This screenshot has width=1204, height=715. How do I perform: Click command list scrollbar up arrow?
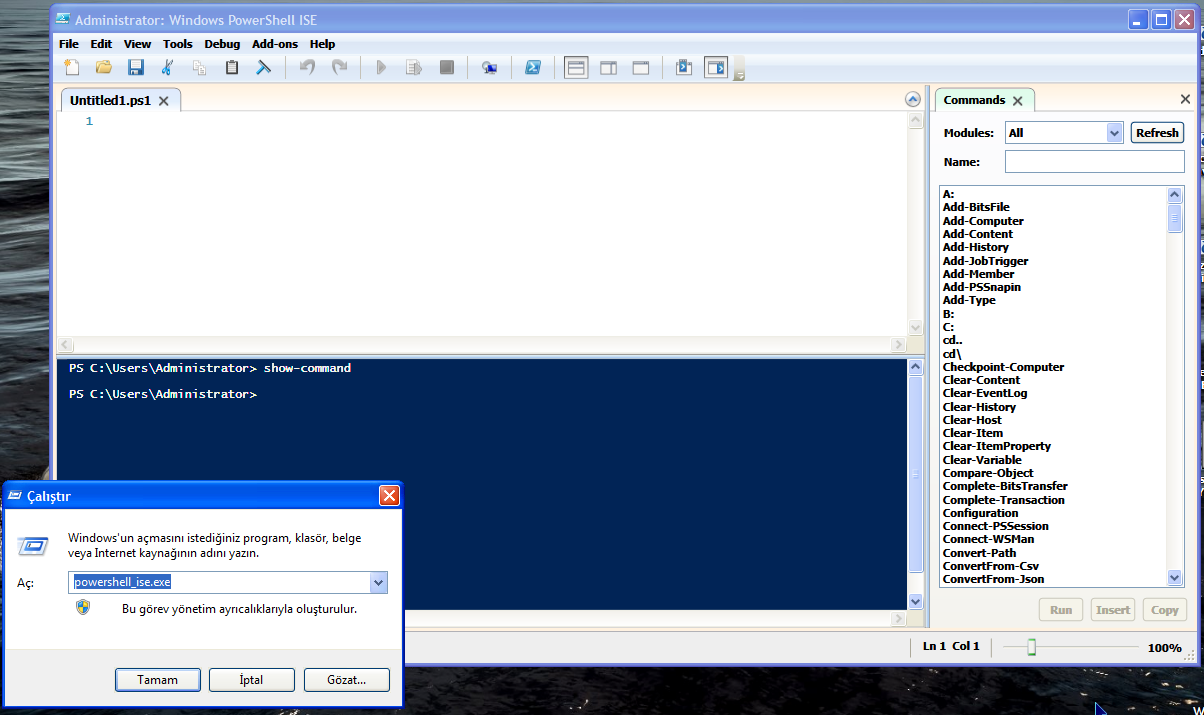(1175, 194)
